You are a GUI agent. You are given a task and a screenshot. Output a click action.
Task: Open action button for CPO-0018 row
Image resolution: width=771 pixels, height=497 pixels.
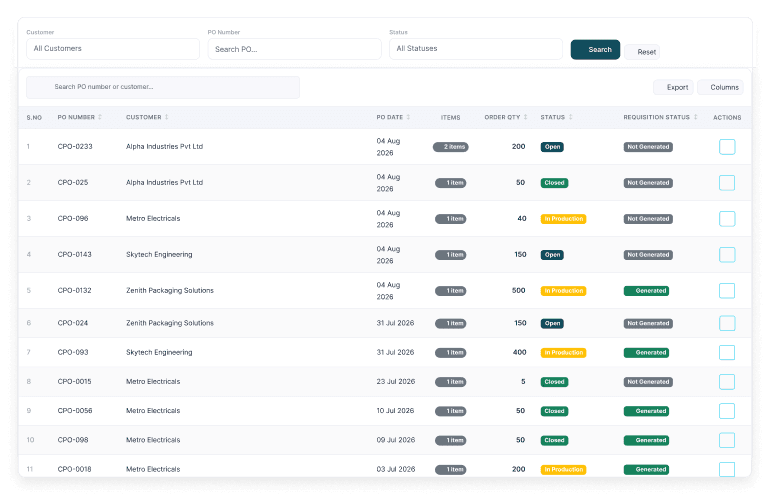click(727, 469)
